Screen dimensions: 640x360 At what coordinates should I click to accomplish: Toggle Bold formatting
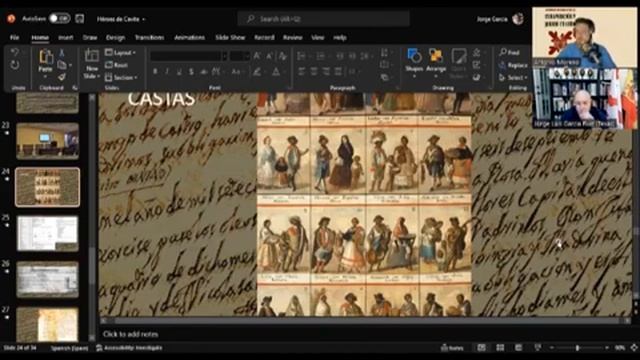[155, 72]
